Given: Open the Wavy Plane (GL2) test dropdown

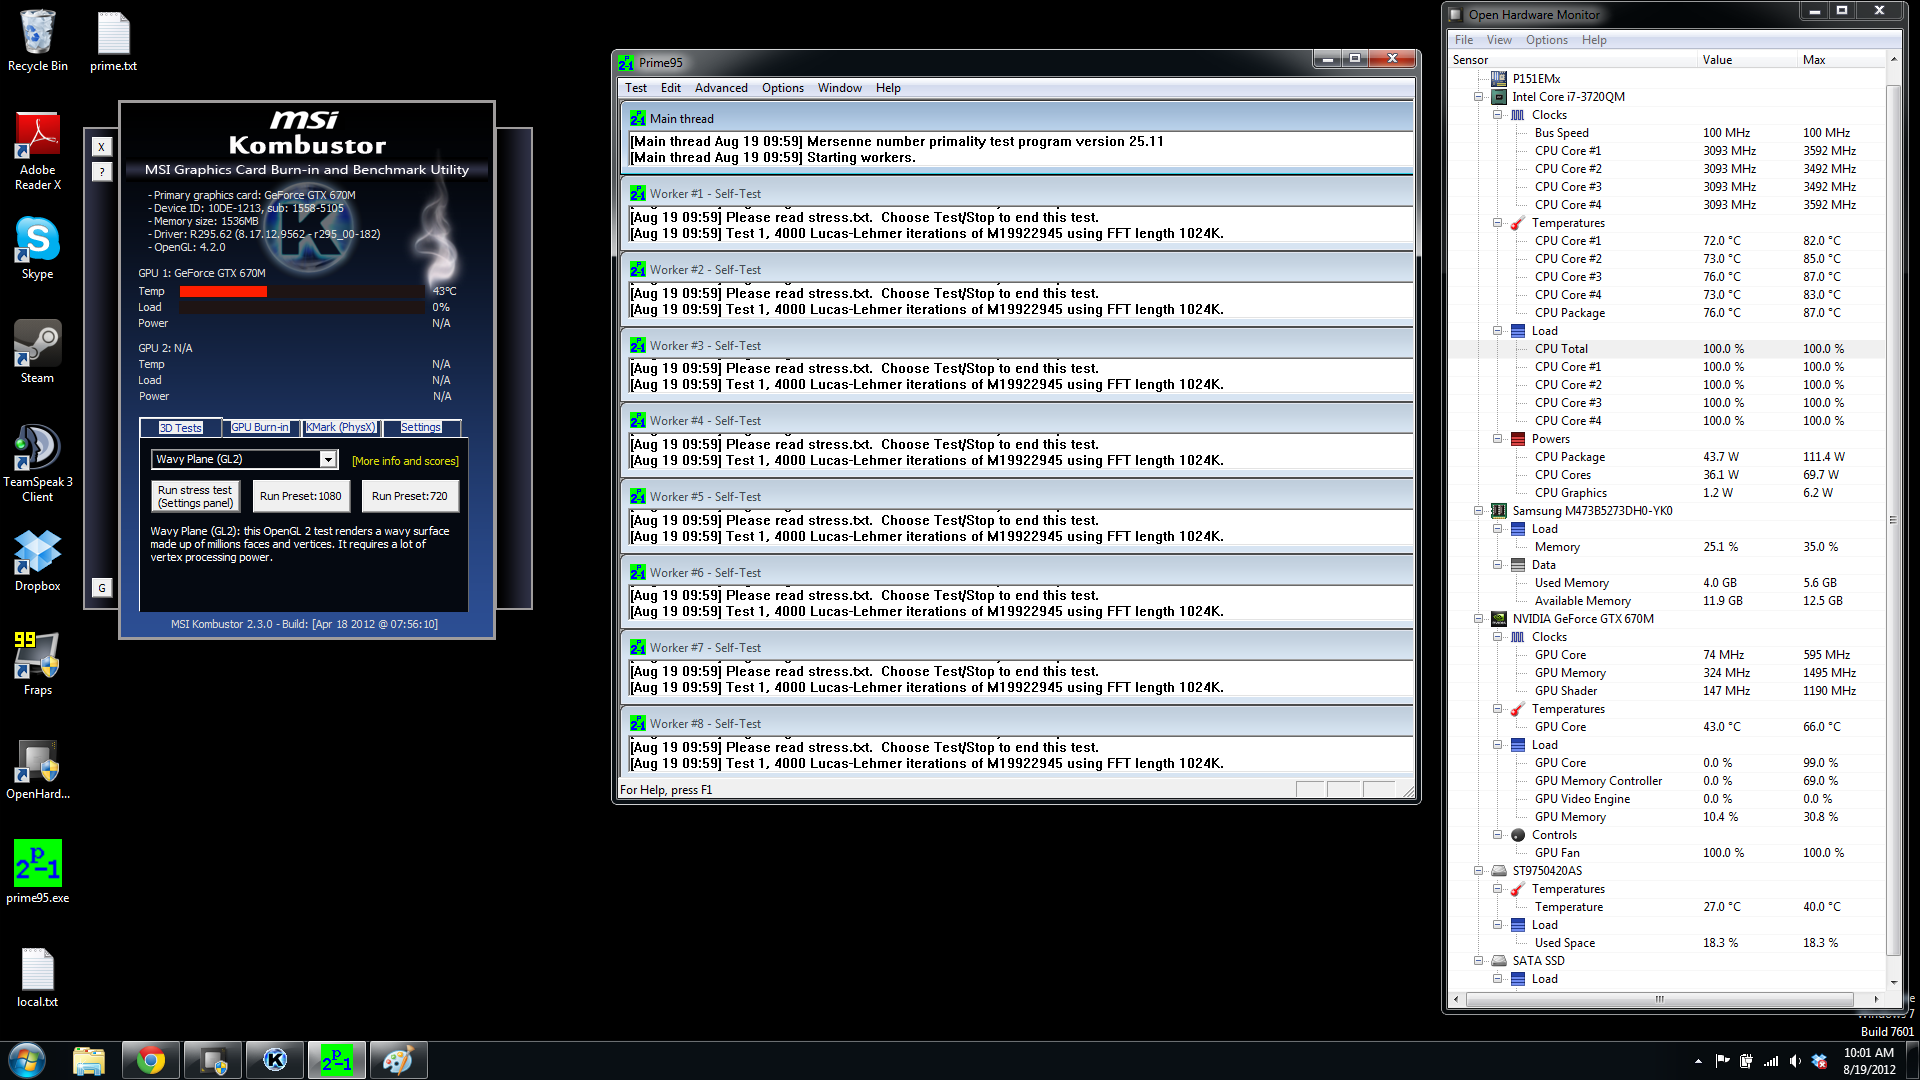Looking at the screenshot, I should [x=328, y=459].
